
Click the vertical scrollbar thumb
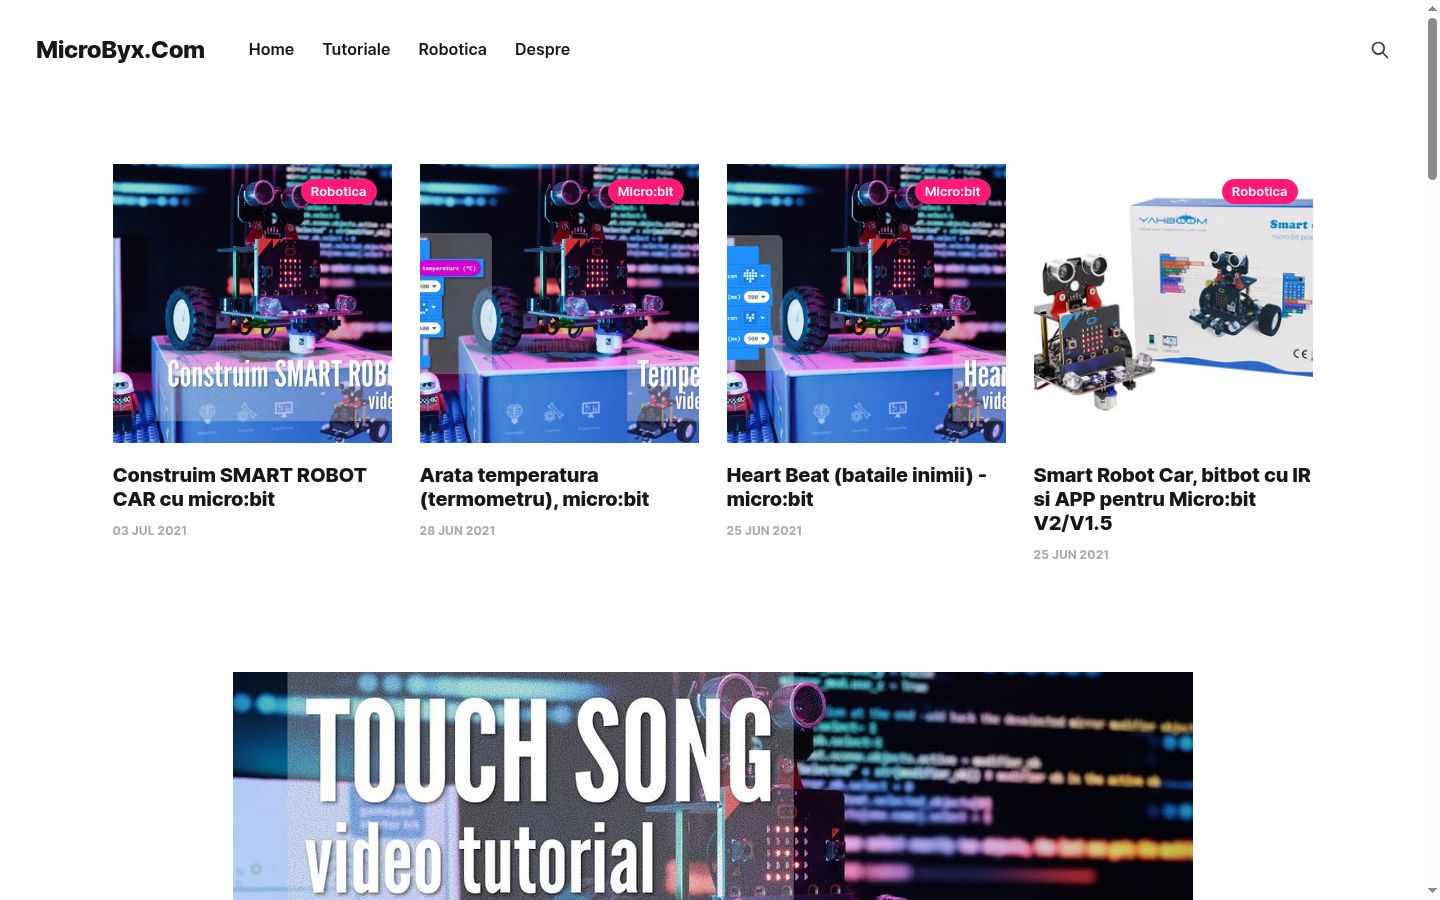click(1432, 99)
